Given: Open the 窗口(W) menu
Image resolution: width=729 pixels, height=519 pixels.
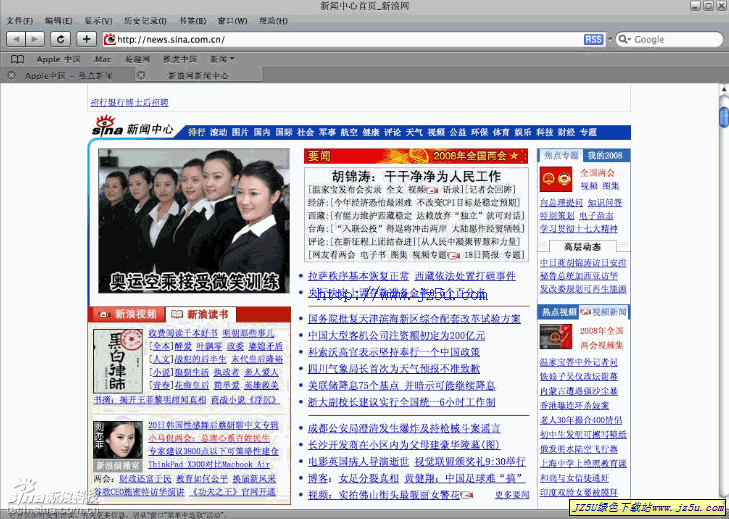Looking at the screenshot, I should [x=232, y=21].
